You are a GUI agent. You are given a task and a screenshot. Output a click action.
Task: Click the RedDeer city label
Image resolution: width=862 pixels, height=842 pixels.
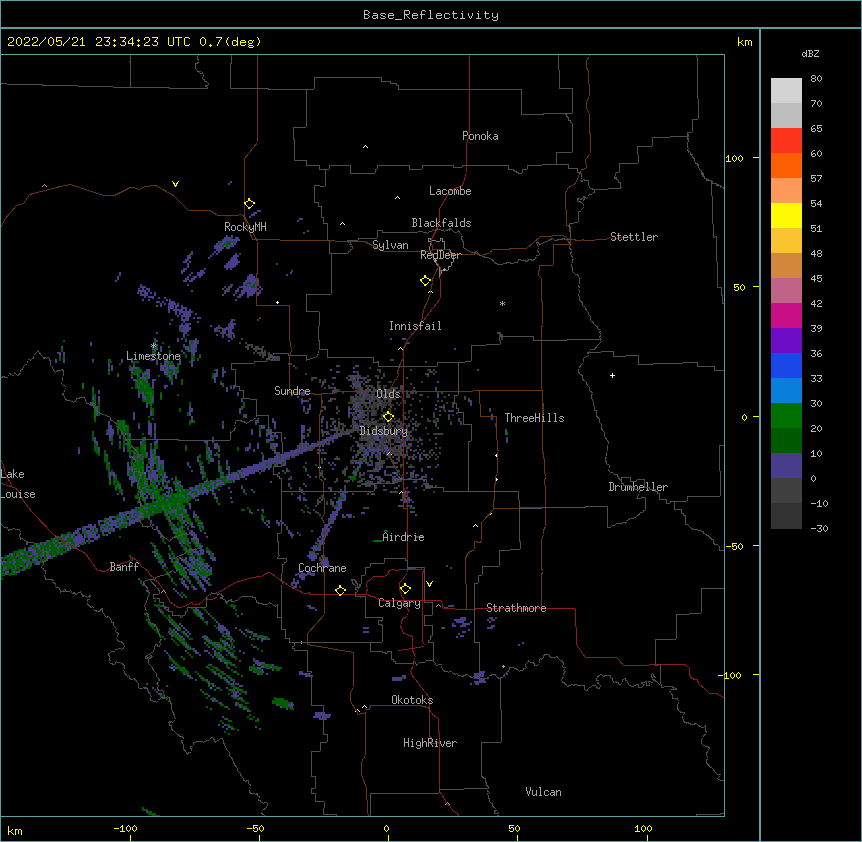click(440, 255)
